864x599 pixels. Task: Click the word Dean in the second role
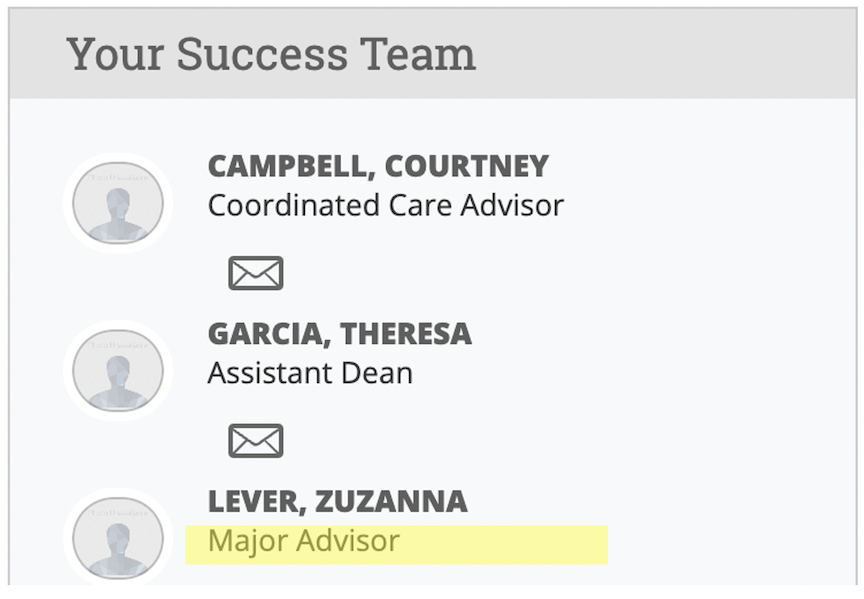pyautogui.click(x=377, y=373)
